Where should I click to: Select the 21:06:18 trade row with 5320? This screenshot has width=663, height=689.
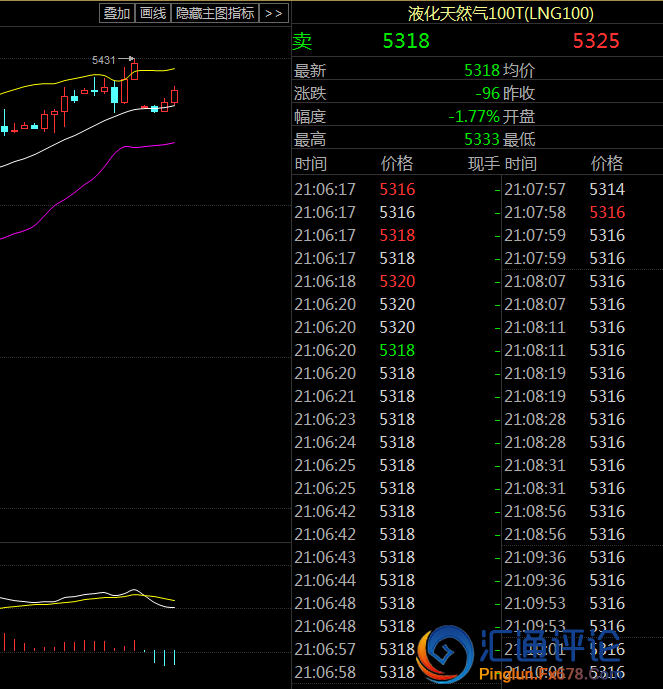point(395,281)
